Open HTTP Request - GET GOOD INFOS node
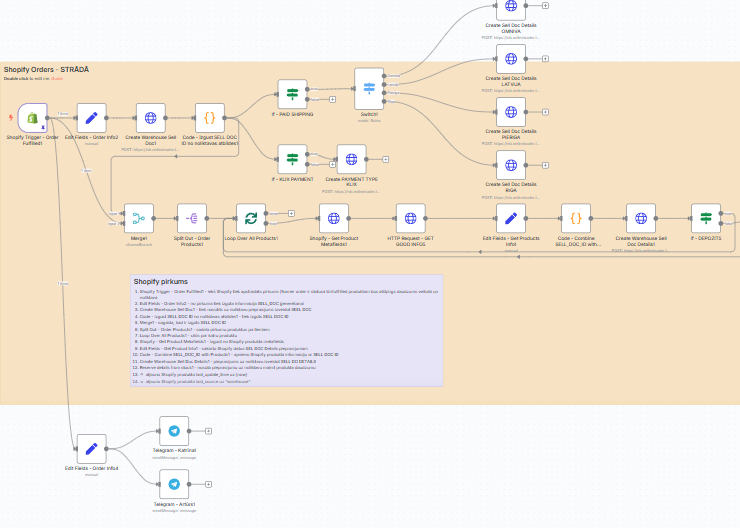 [x=411, y=218]
